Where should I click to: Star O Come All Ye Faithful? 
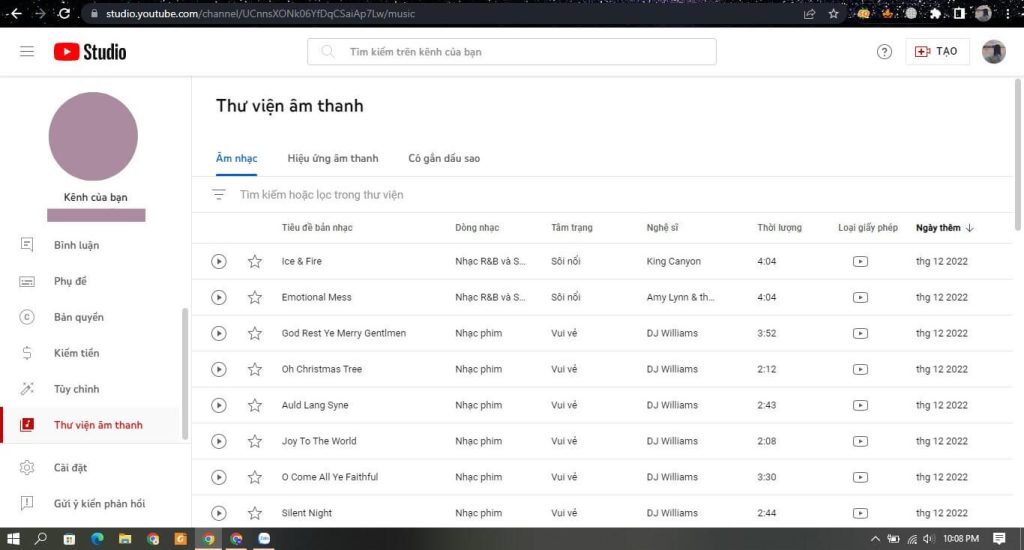[255, 477]
